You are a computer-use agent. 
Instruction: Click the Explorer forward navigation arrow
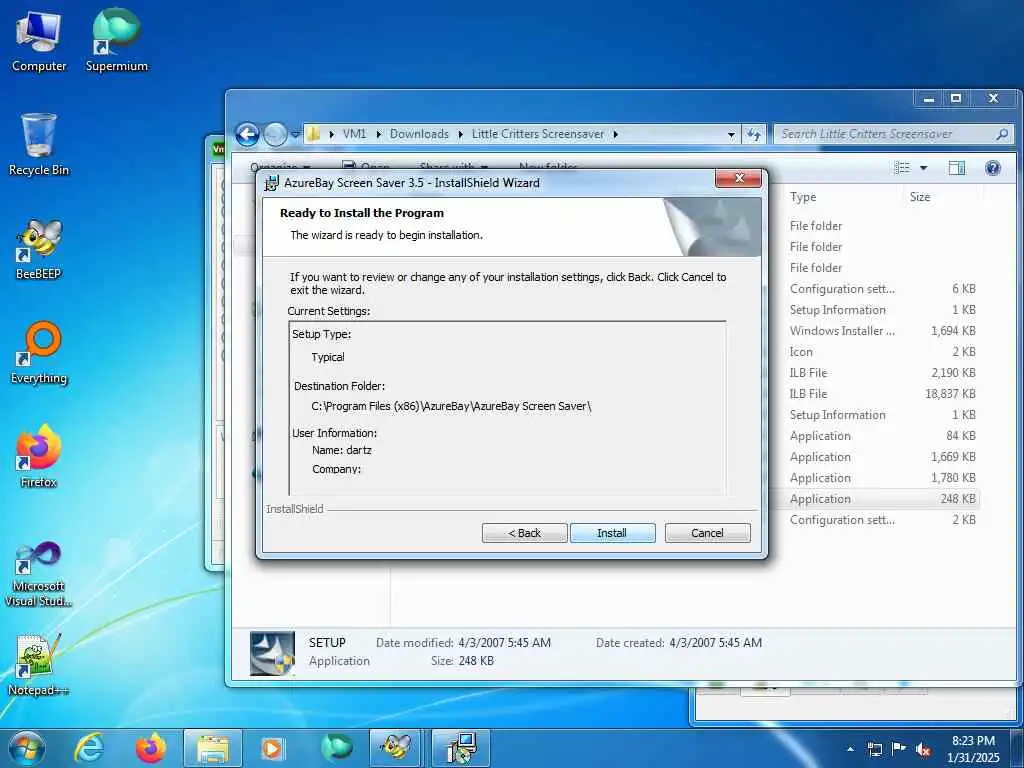point(275,134)
